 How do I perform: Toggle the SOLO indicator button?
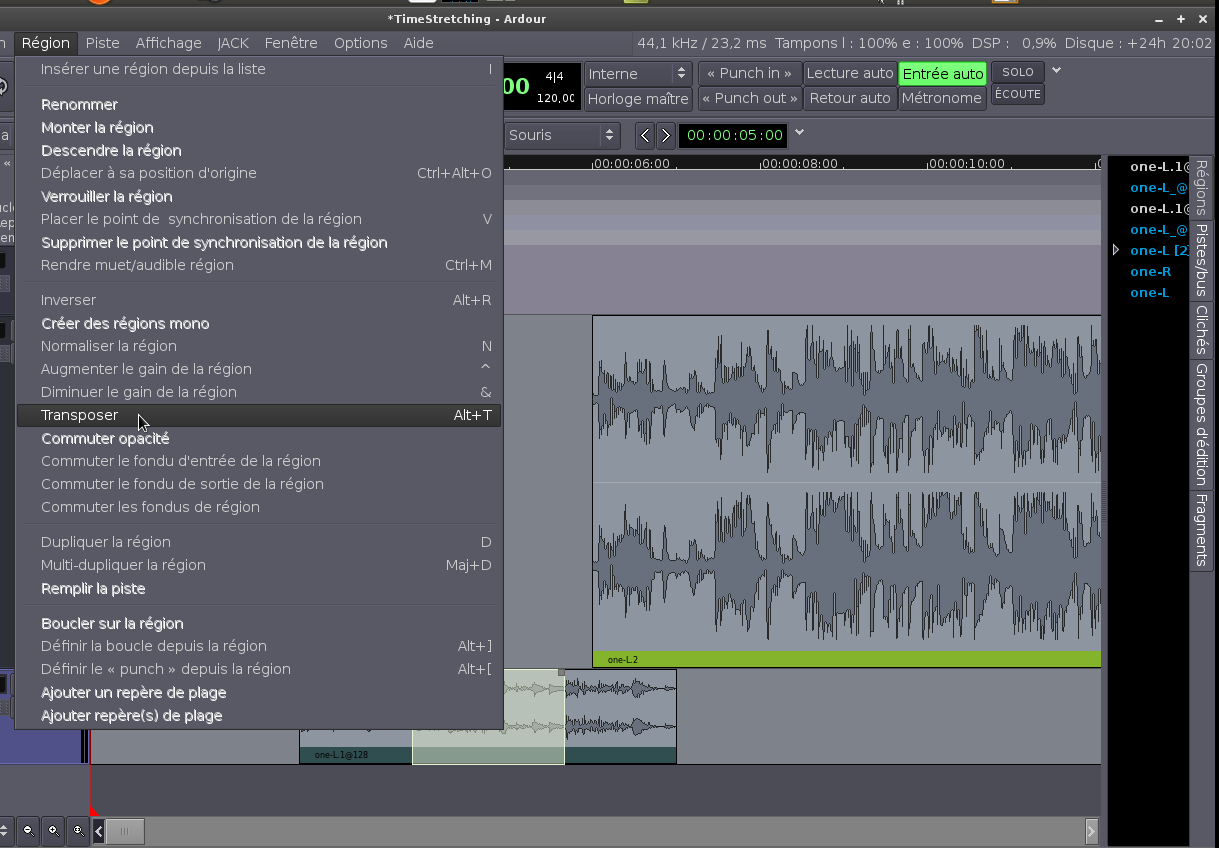tap(1017, 72)
